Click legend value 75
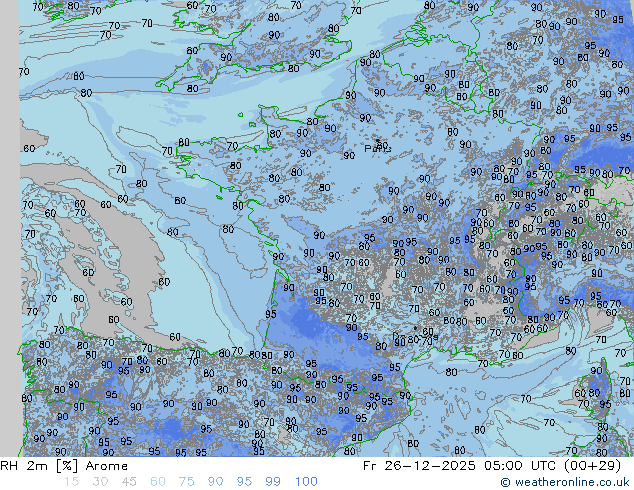The image size is (634, 490). point(186,482)
